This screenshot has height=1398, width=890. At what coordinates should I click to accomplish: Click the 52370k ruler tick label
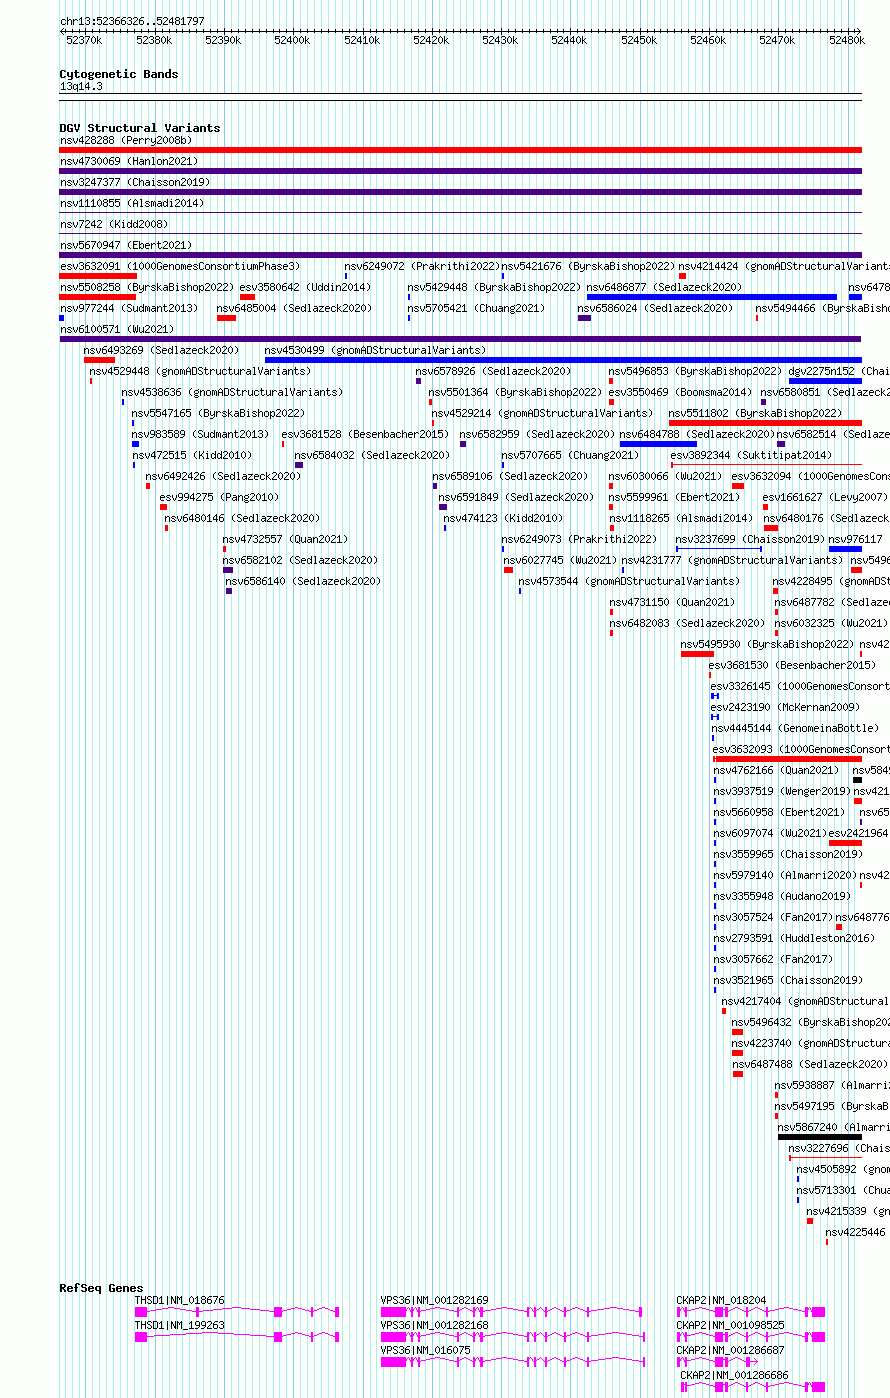(x=84, y=40)
